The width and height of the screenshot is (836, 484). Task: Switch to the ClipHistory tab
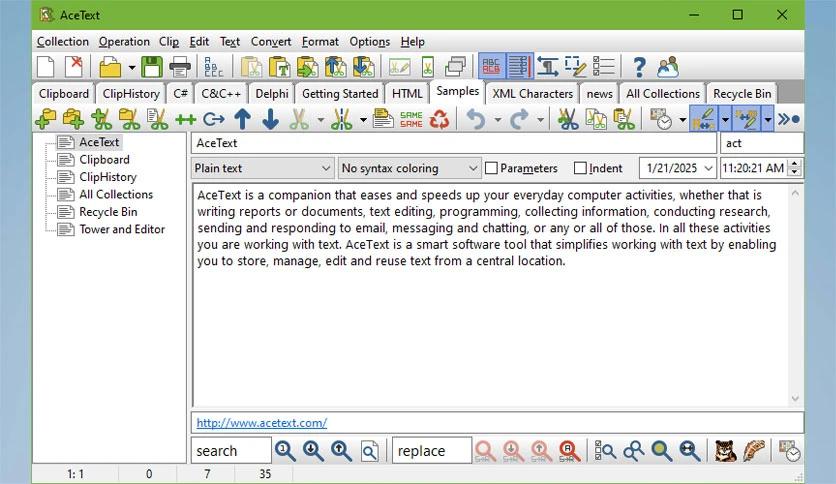pyautogui.click(x=131, y=94)
